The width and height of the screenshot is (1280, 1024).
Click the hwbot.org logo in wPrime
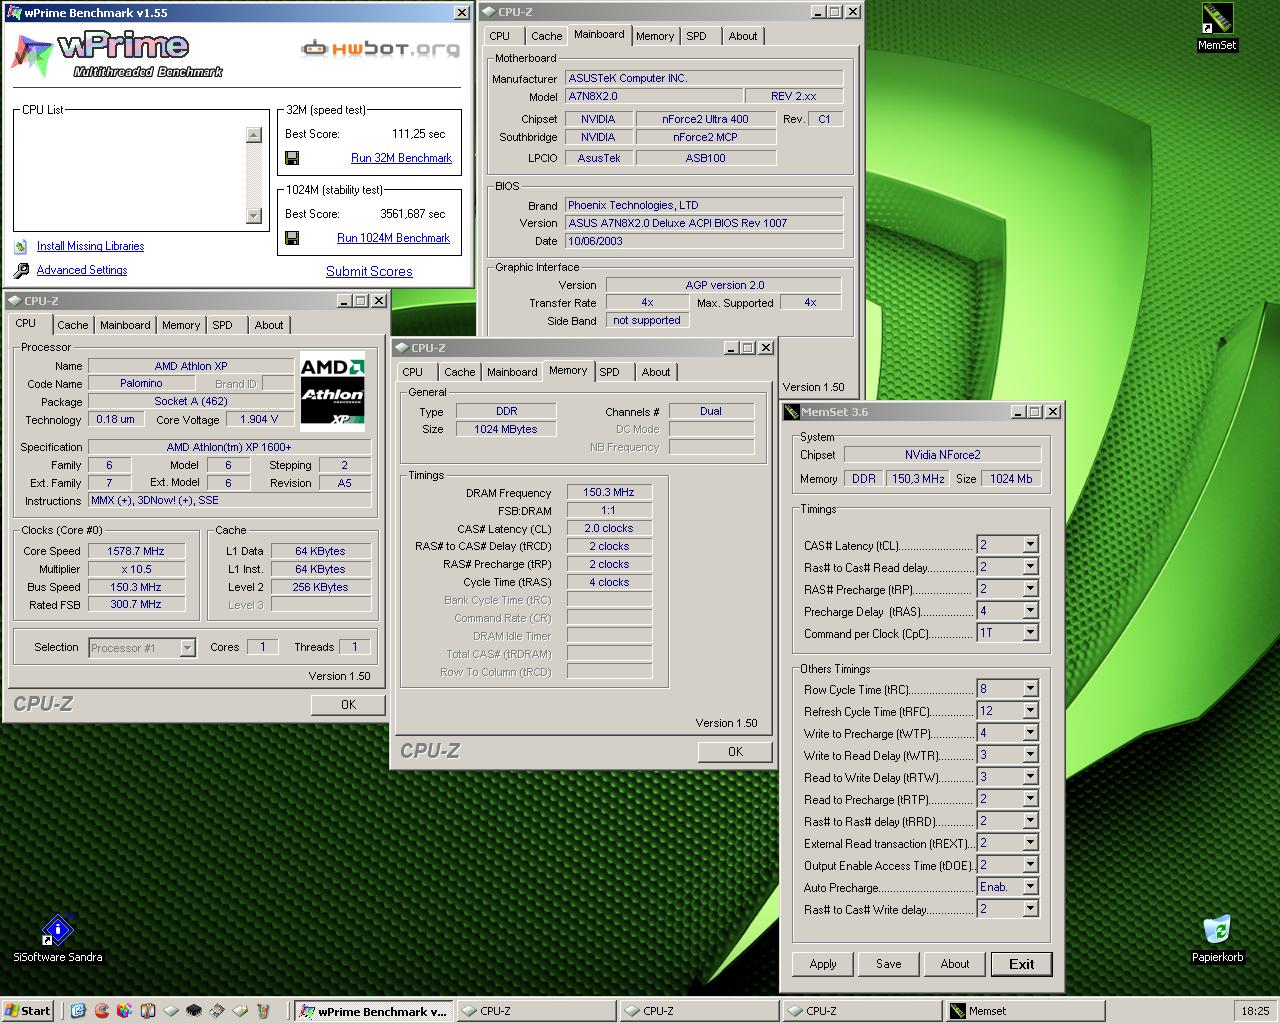[381, 48]
